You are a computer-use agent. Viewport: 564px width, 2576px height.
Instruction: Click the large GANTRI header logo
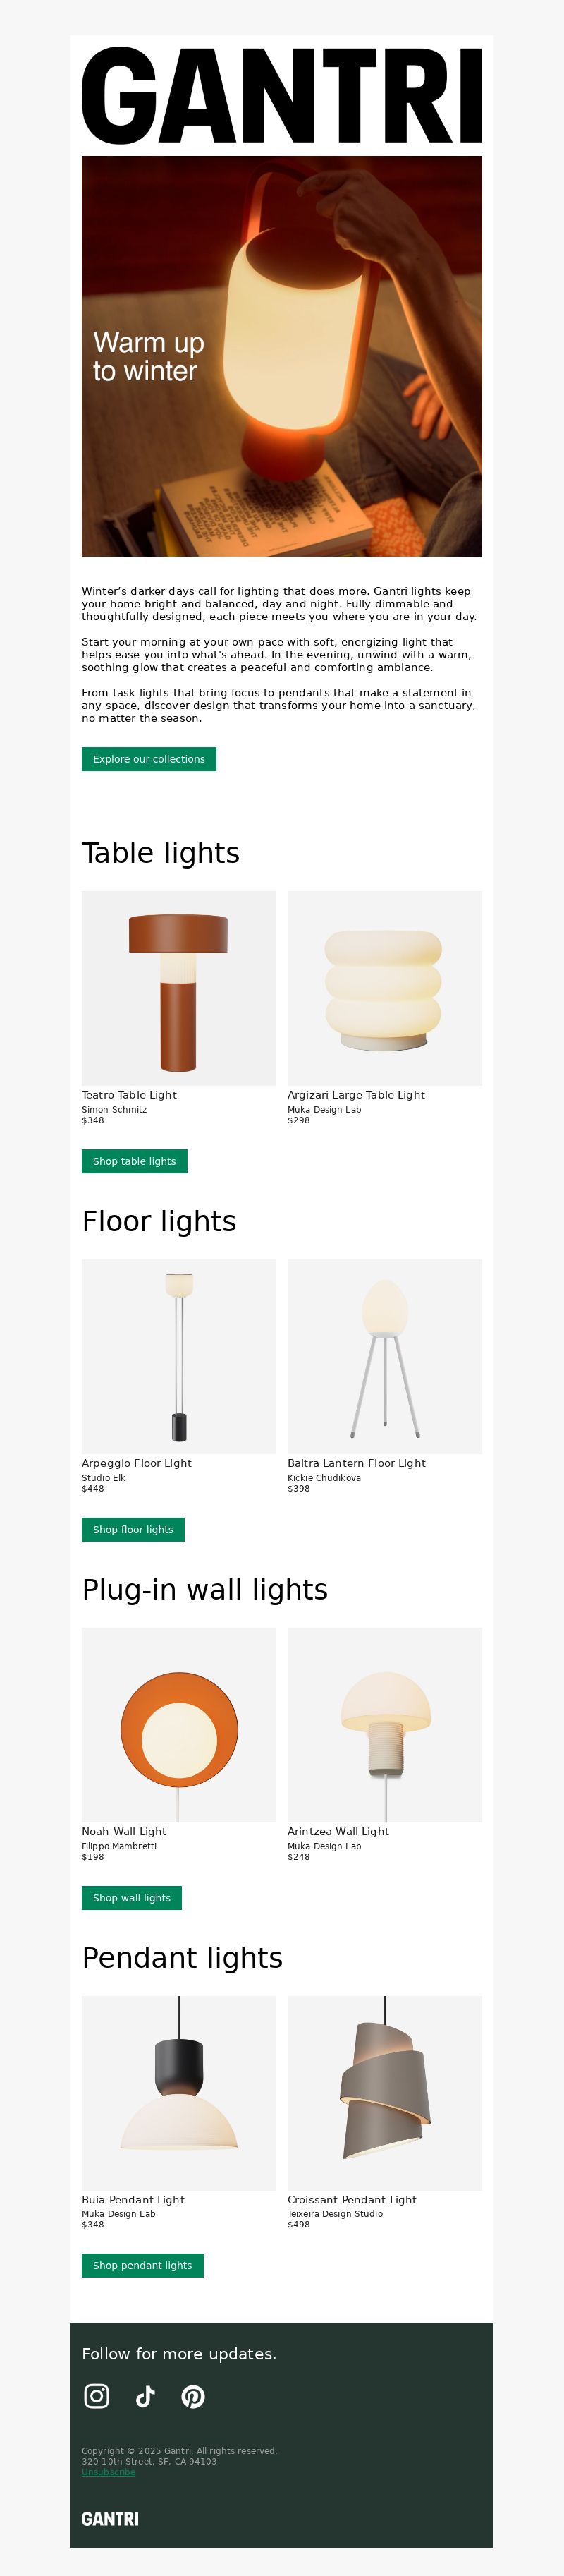[x=282, y=96]
